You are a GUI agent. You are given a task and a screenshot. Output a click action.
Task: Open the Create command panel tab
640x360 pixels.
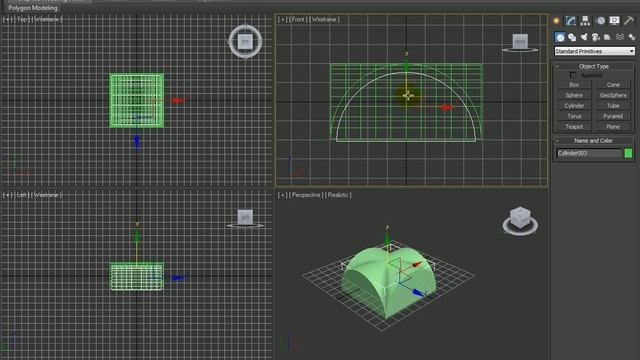556,20
